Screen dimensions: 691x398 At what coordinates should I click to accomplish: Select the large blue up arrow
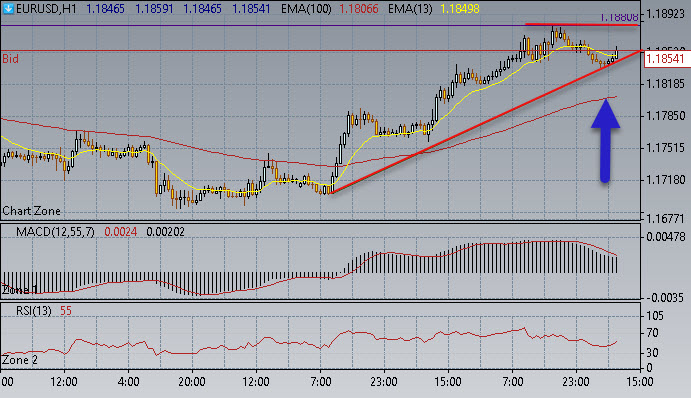pyautogui.click(x=606, y=141)
